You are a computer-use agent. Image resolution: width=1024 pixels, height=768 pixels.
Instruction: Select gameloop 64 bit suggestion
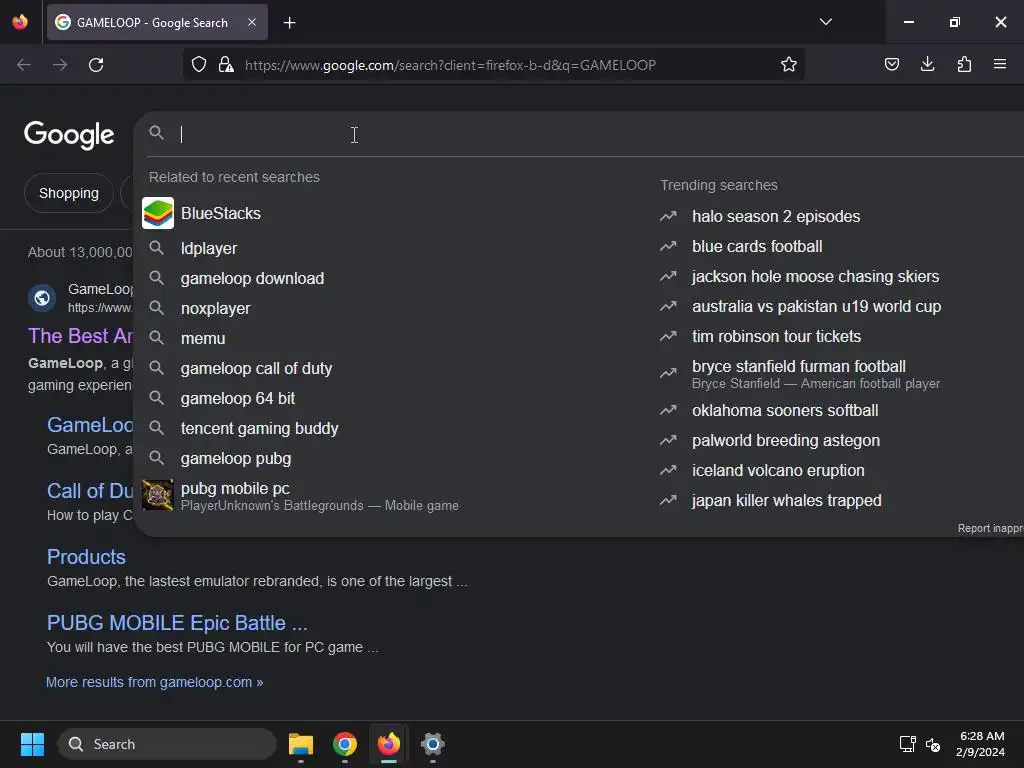pos(238,399)
